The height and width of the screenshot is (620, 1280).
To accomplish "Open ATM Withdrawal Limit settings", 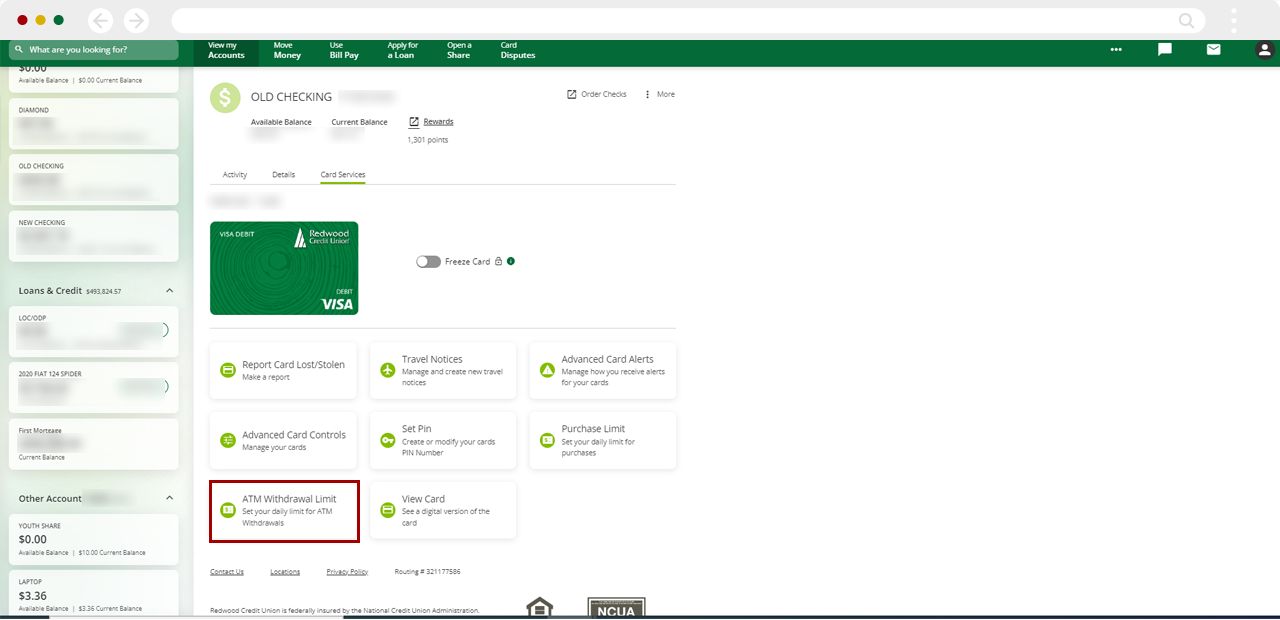I will pos(284,510).
